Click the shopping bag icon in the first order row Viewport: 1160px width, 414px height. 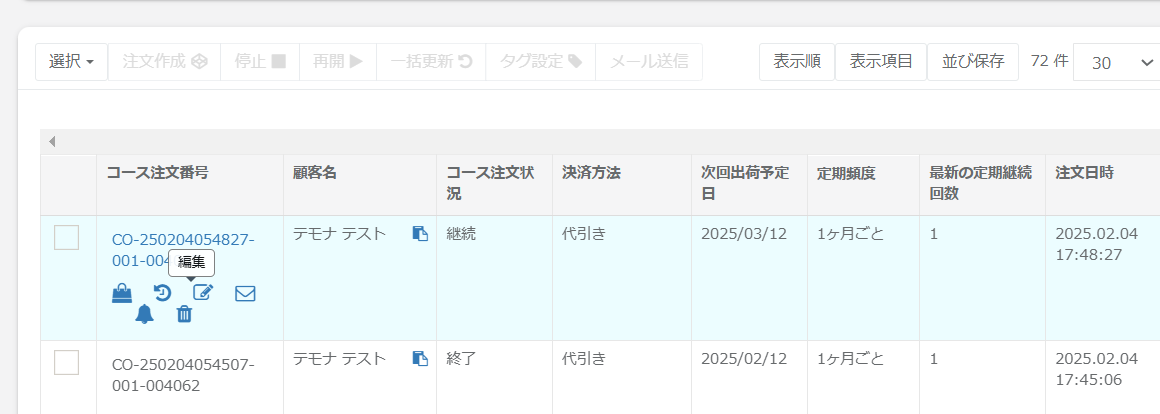point(121,293)
